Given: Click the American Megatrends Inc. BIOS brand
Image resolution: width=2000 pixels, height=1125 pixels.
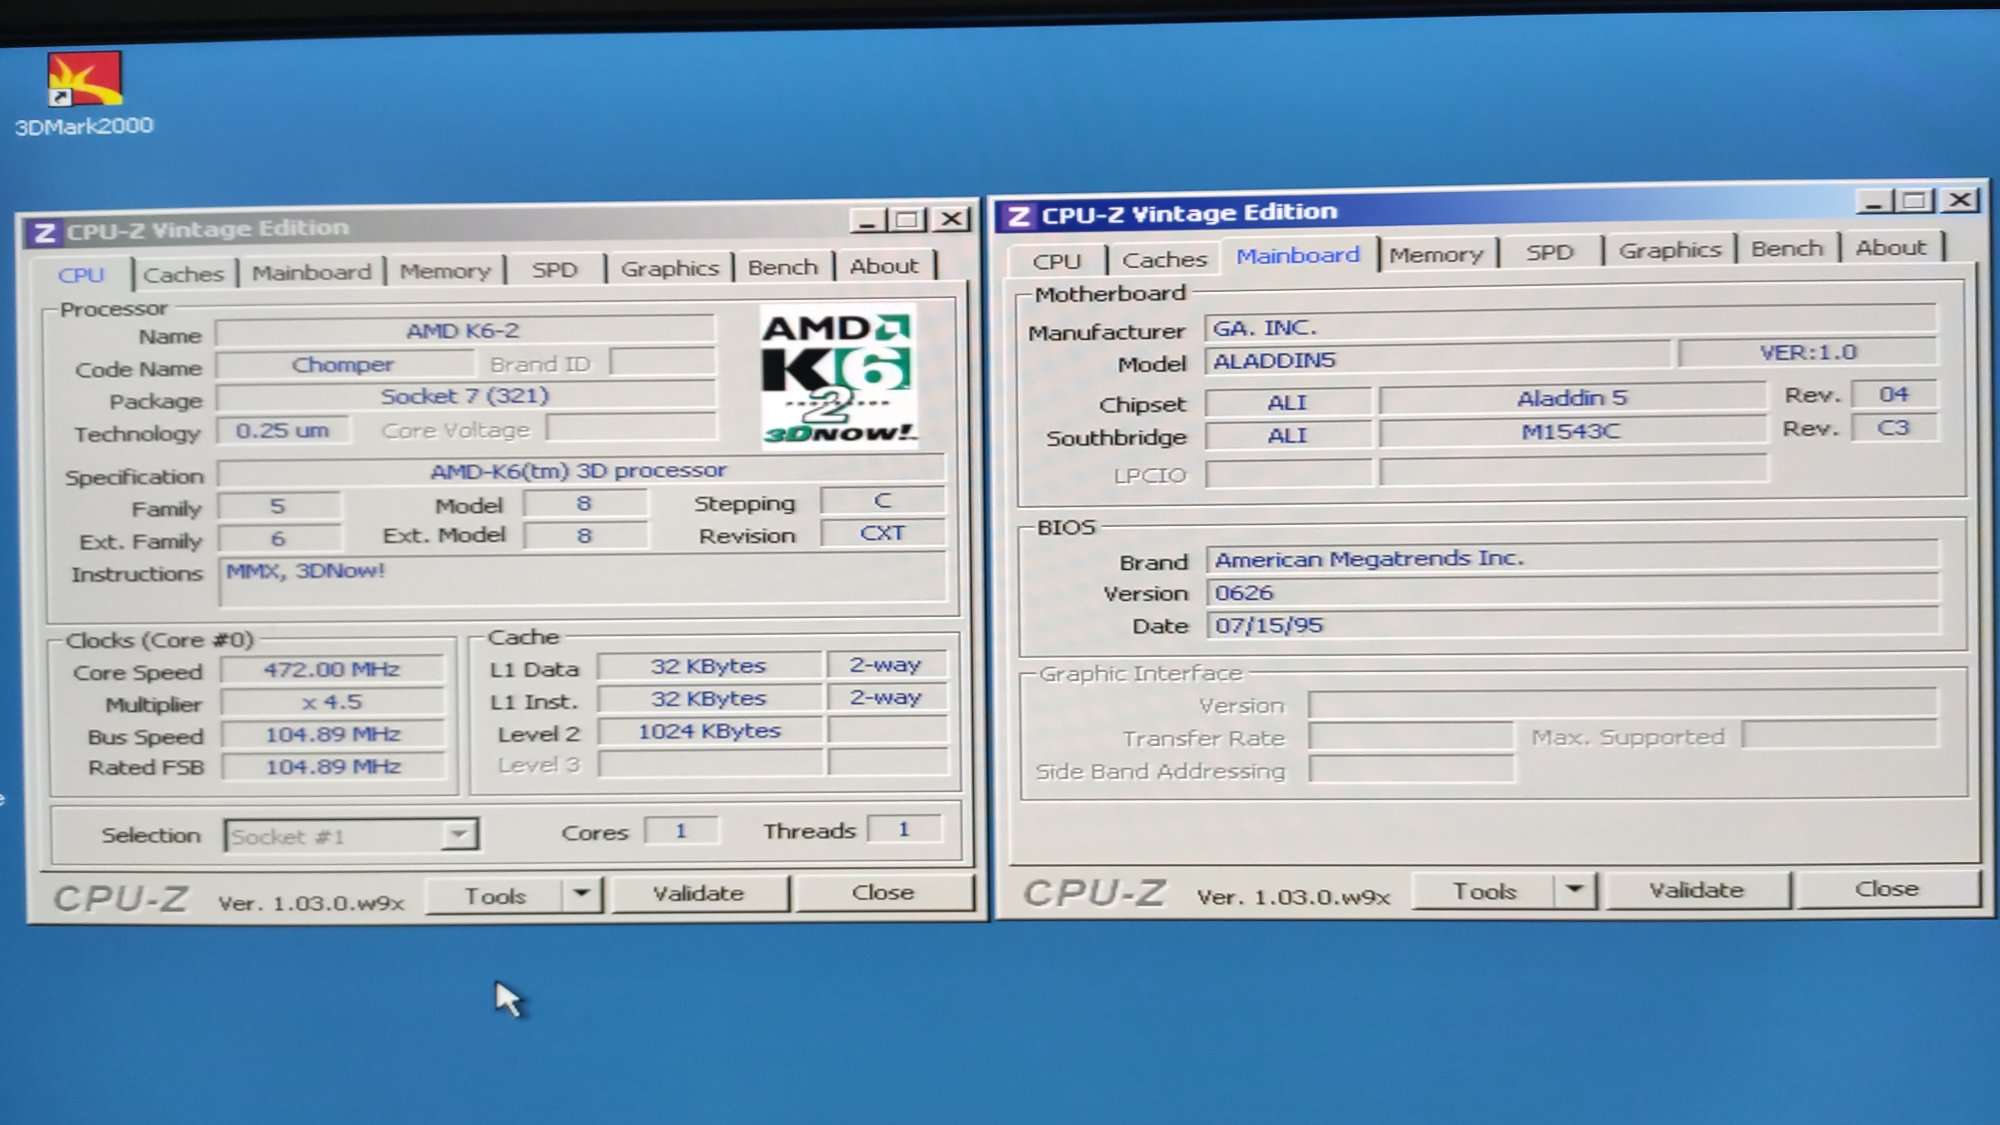Looking at the screenshot, I should (1572, 558).
